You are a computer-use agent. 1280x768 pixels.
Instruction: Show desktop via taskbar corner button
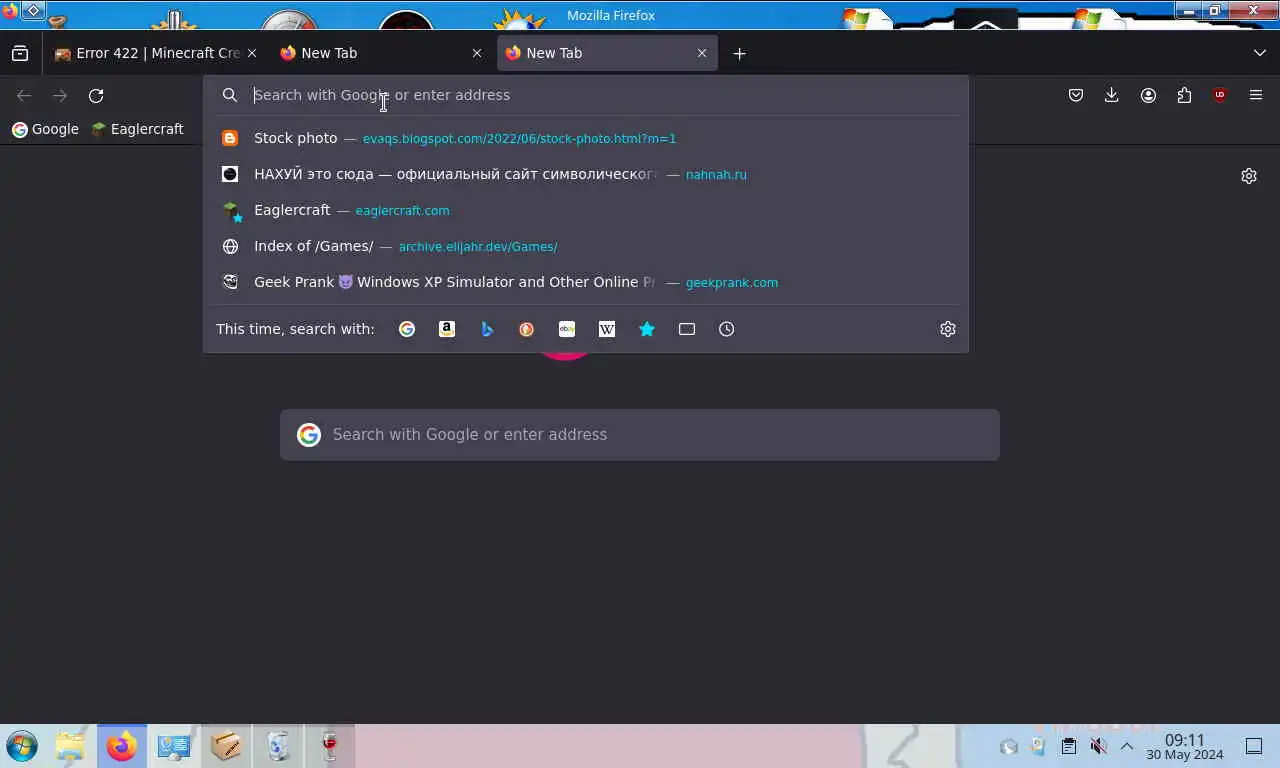[1253, 746]
